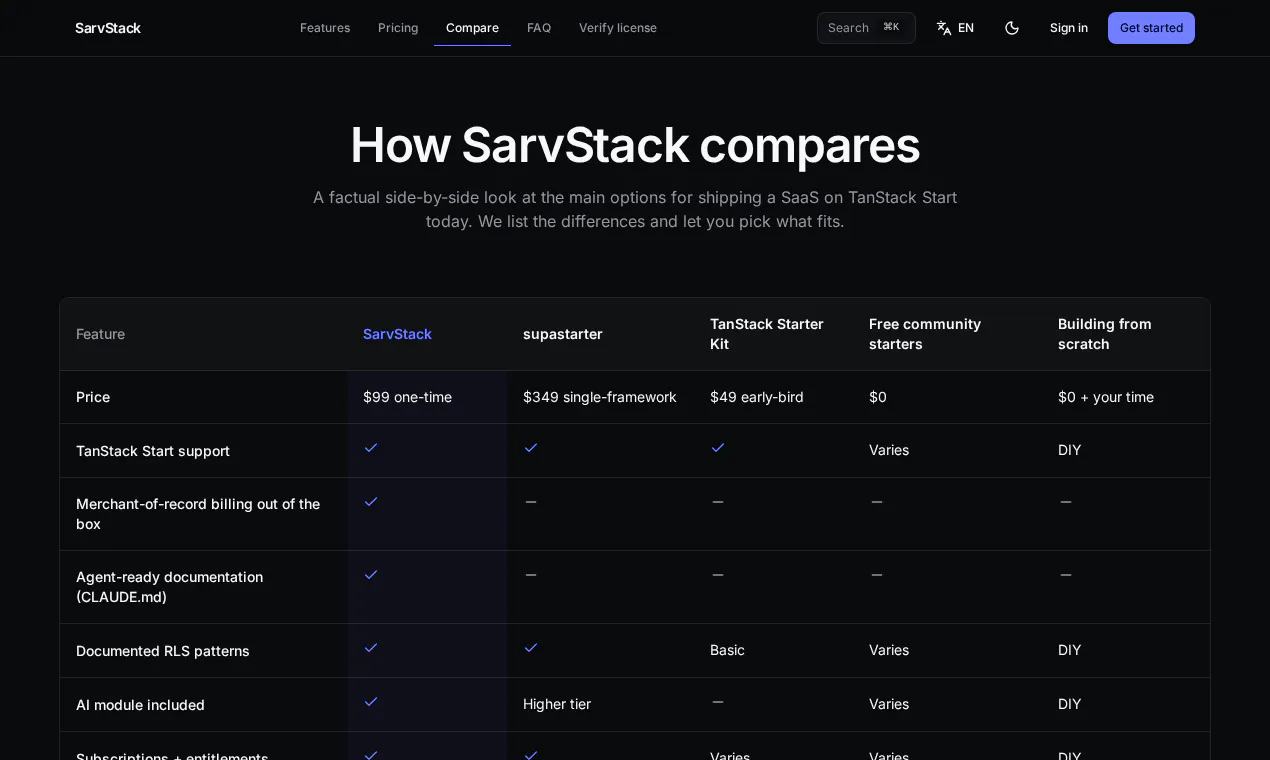Click the Documented RLS patterns row label

163,651
